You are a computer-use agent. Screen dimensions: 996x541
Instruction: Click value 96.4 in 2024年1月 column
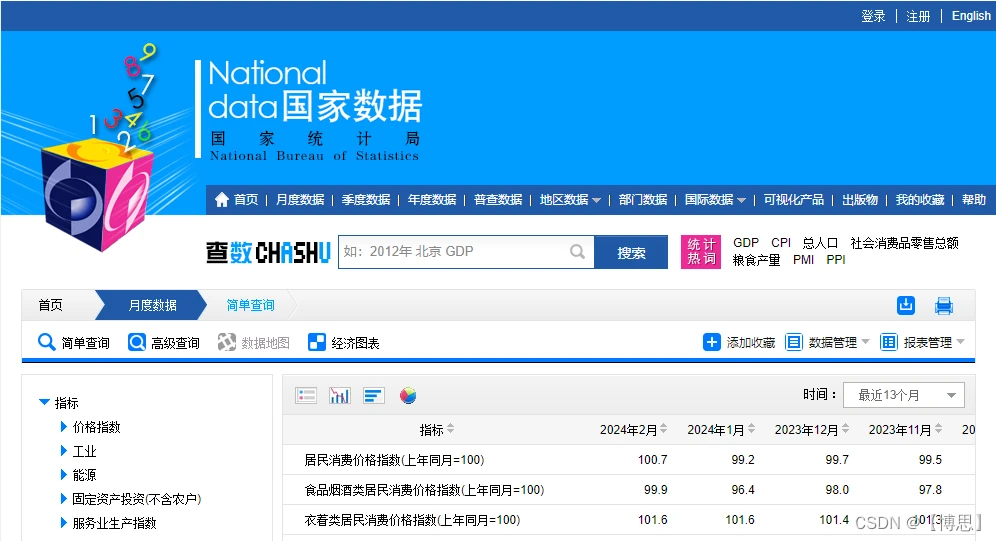click(x=743, y=490)
